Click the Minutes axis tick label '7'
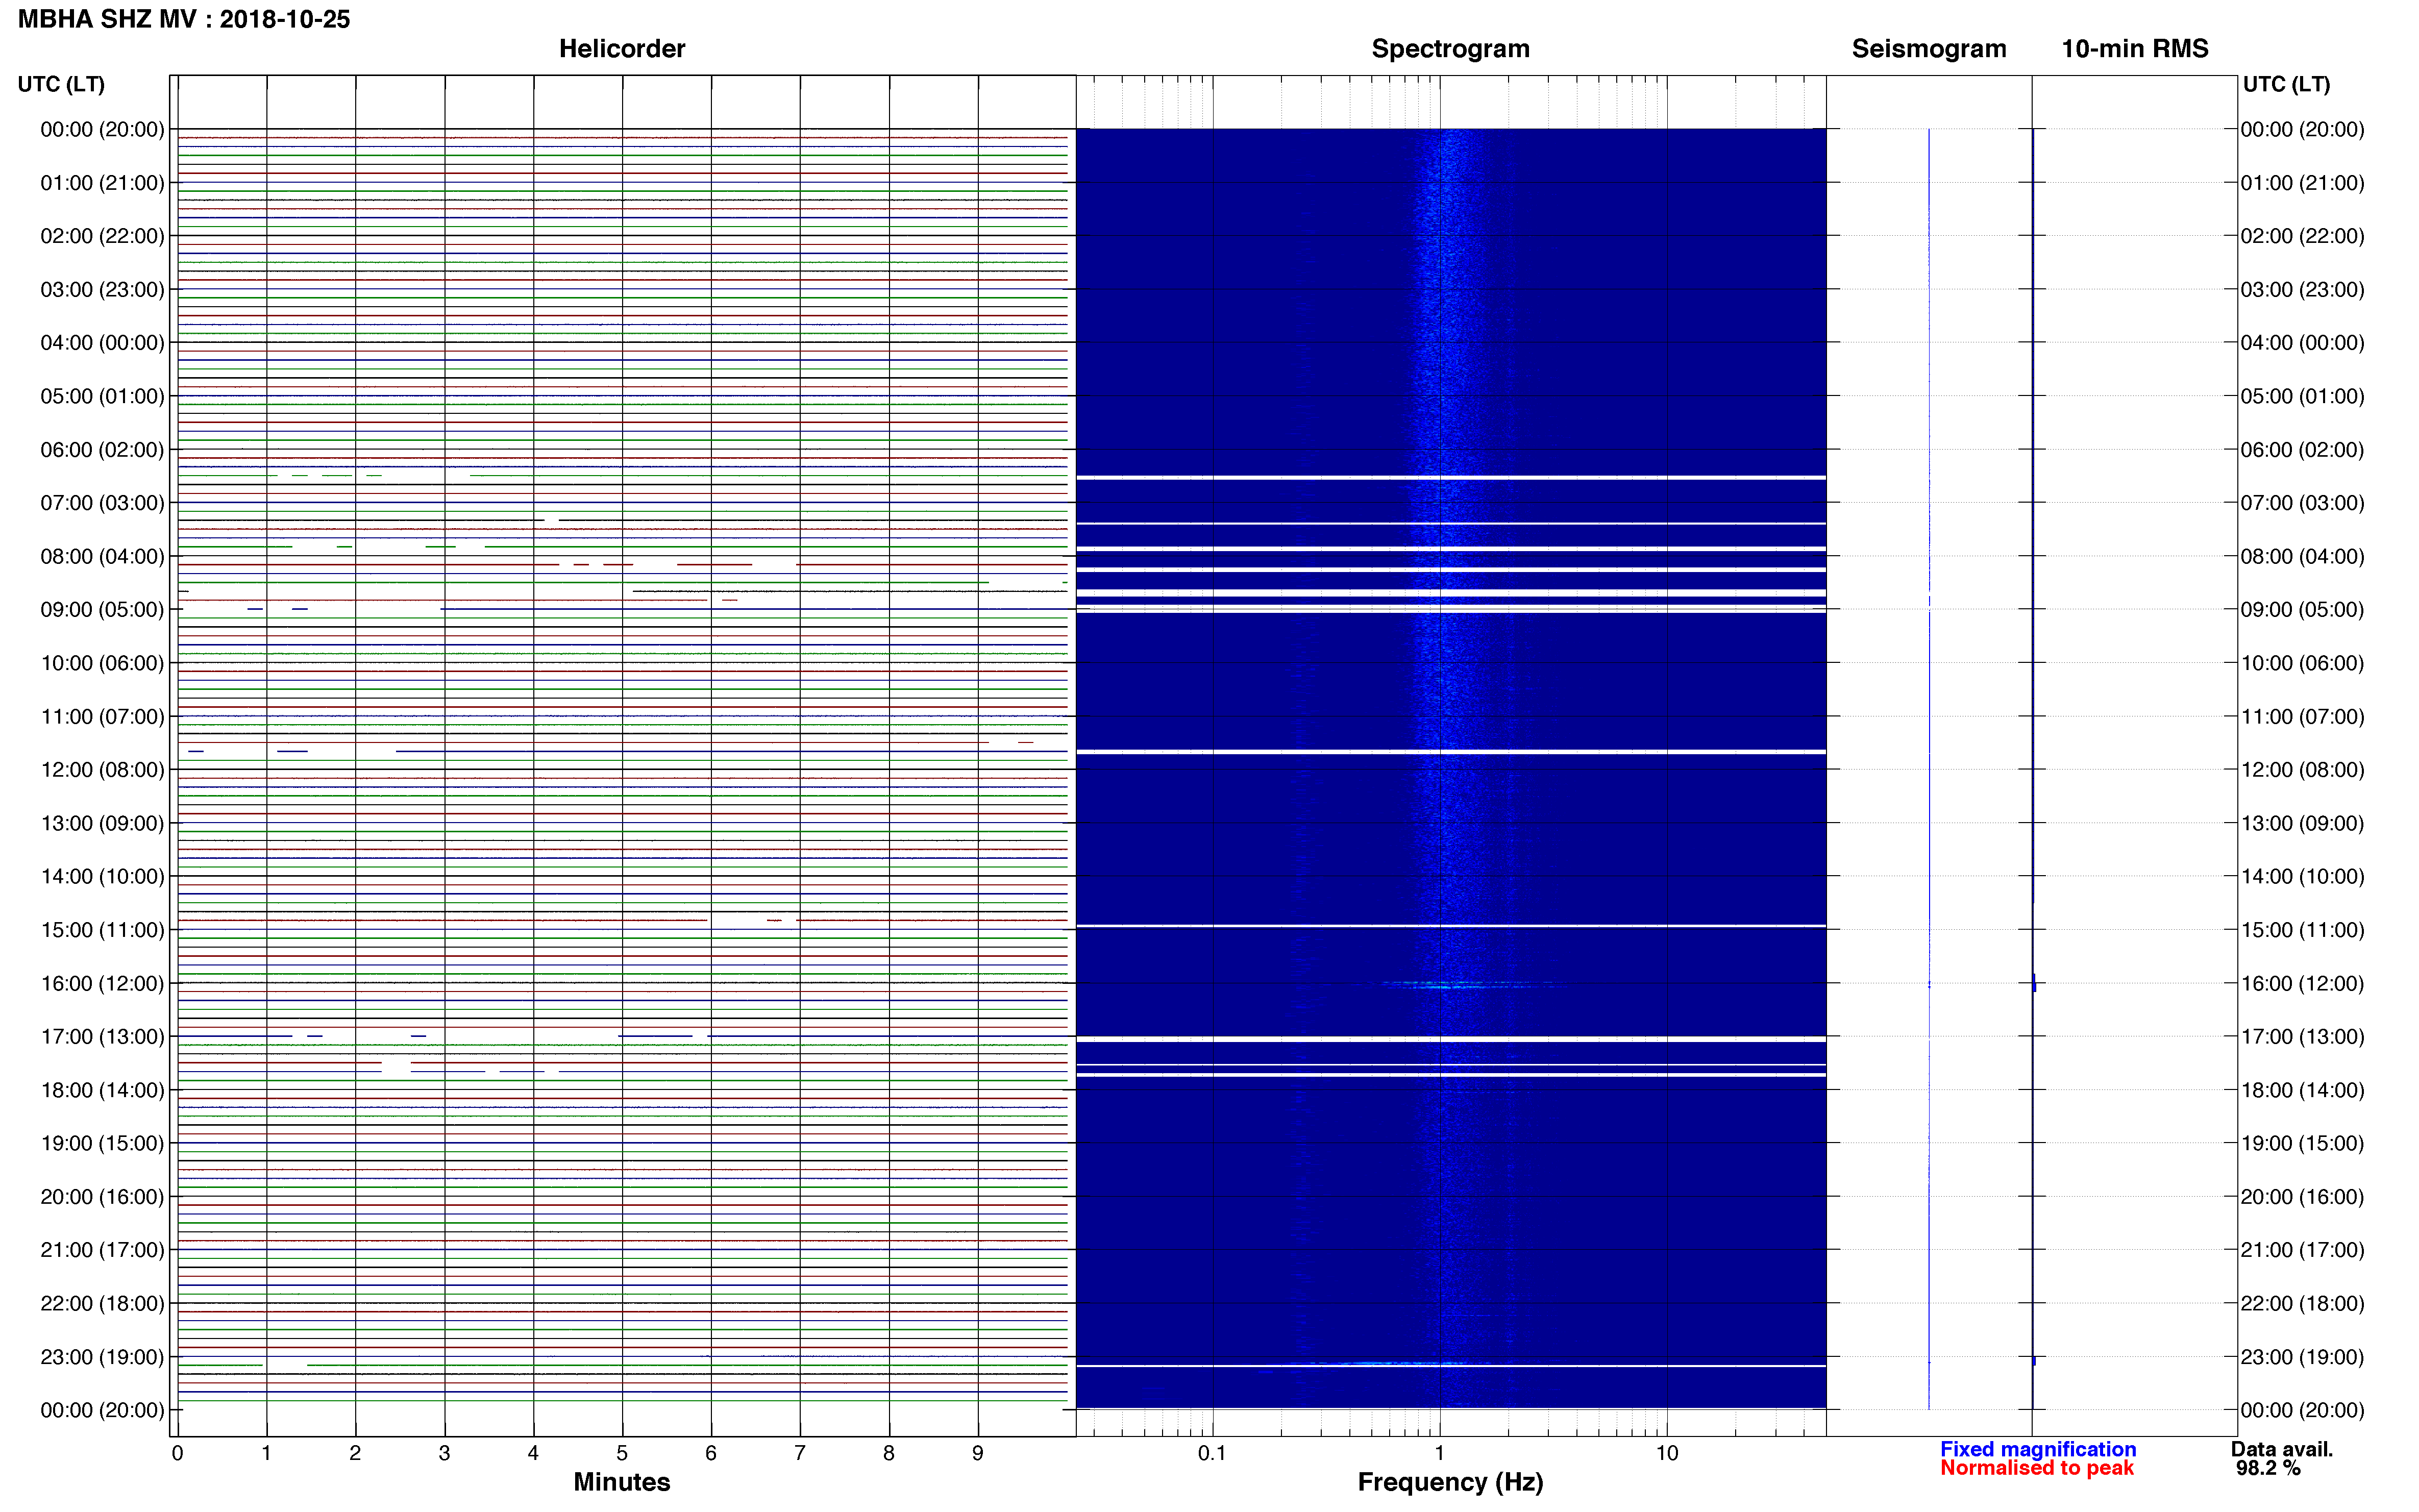 (x=800, y=1453)
